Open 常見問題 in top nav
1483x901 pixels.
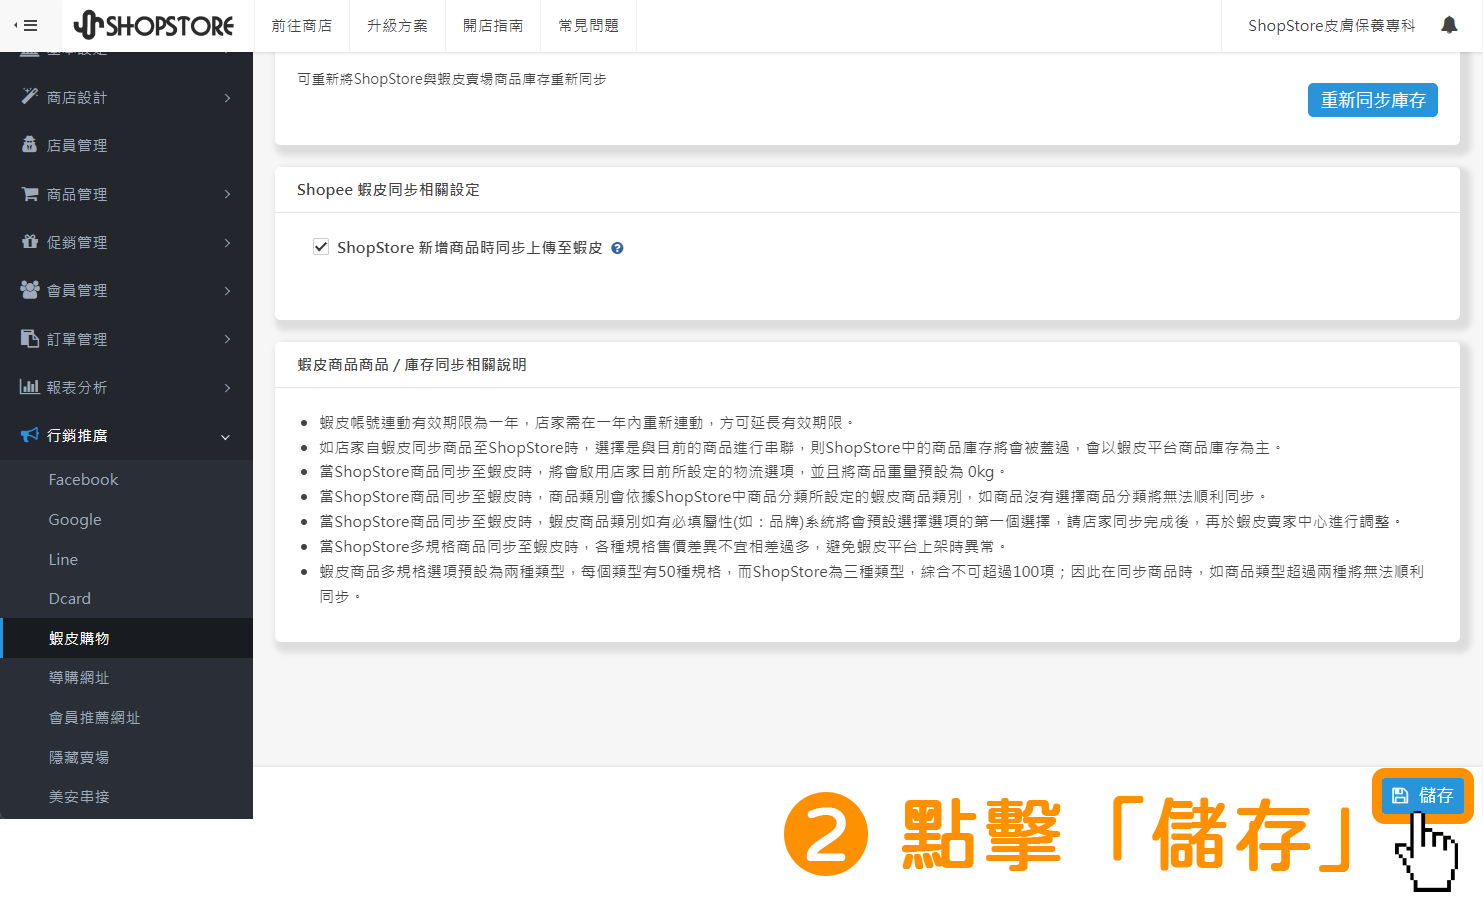point(589,25)
